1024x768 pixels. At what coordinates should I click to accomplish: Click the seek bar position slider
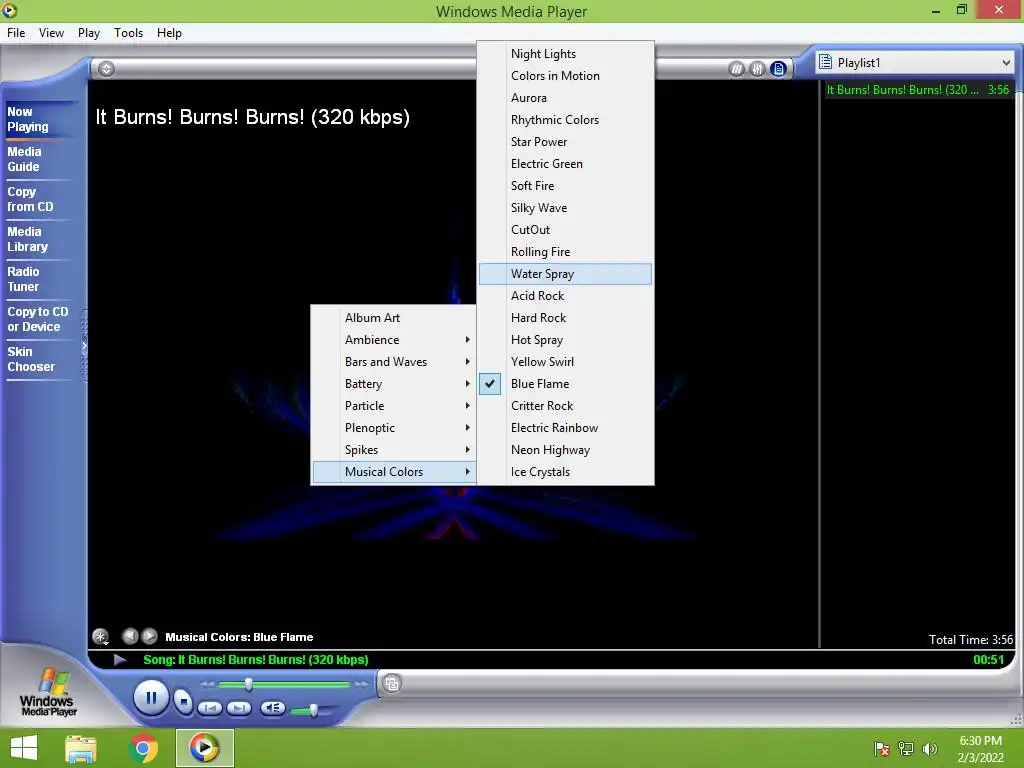pyautogui.click(x=248, y=684)
